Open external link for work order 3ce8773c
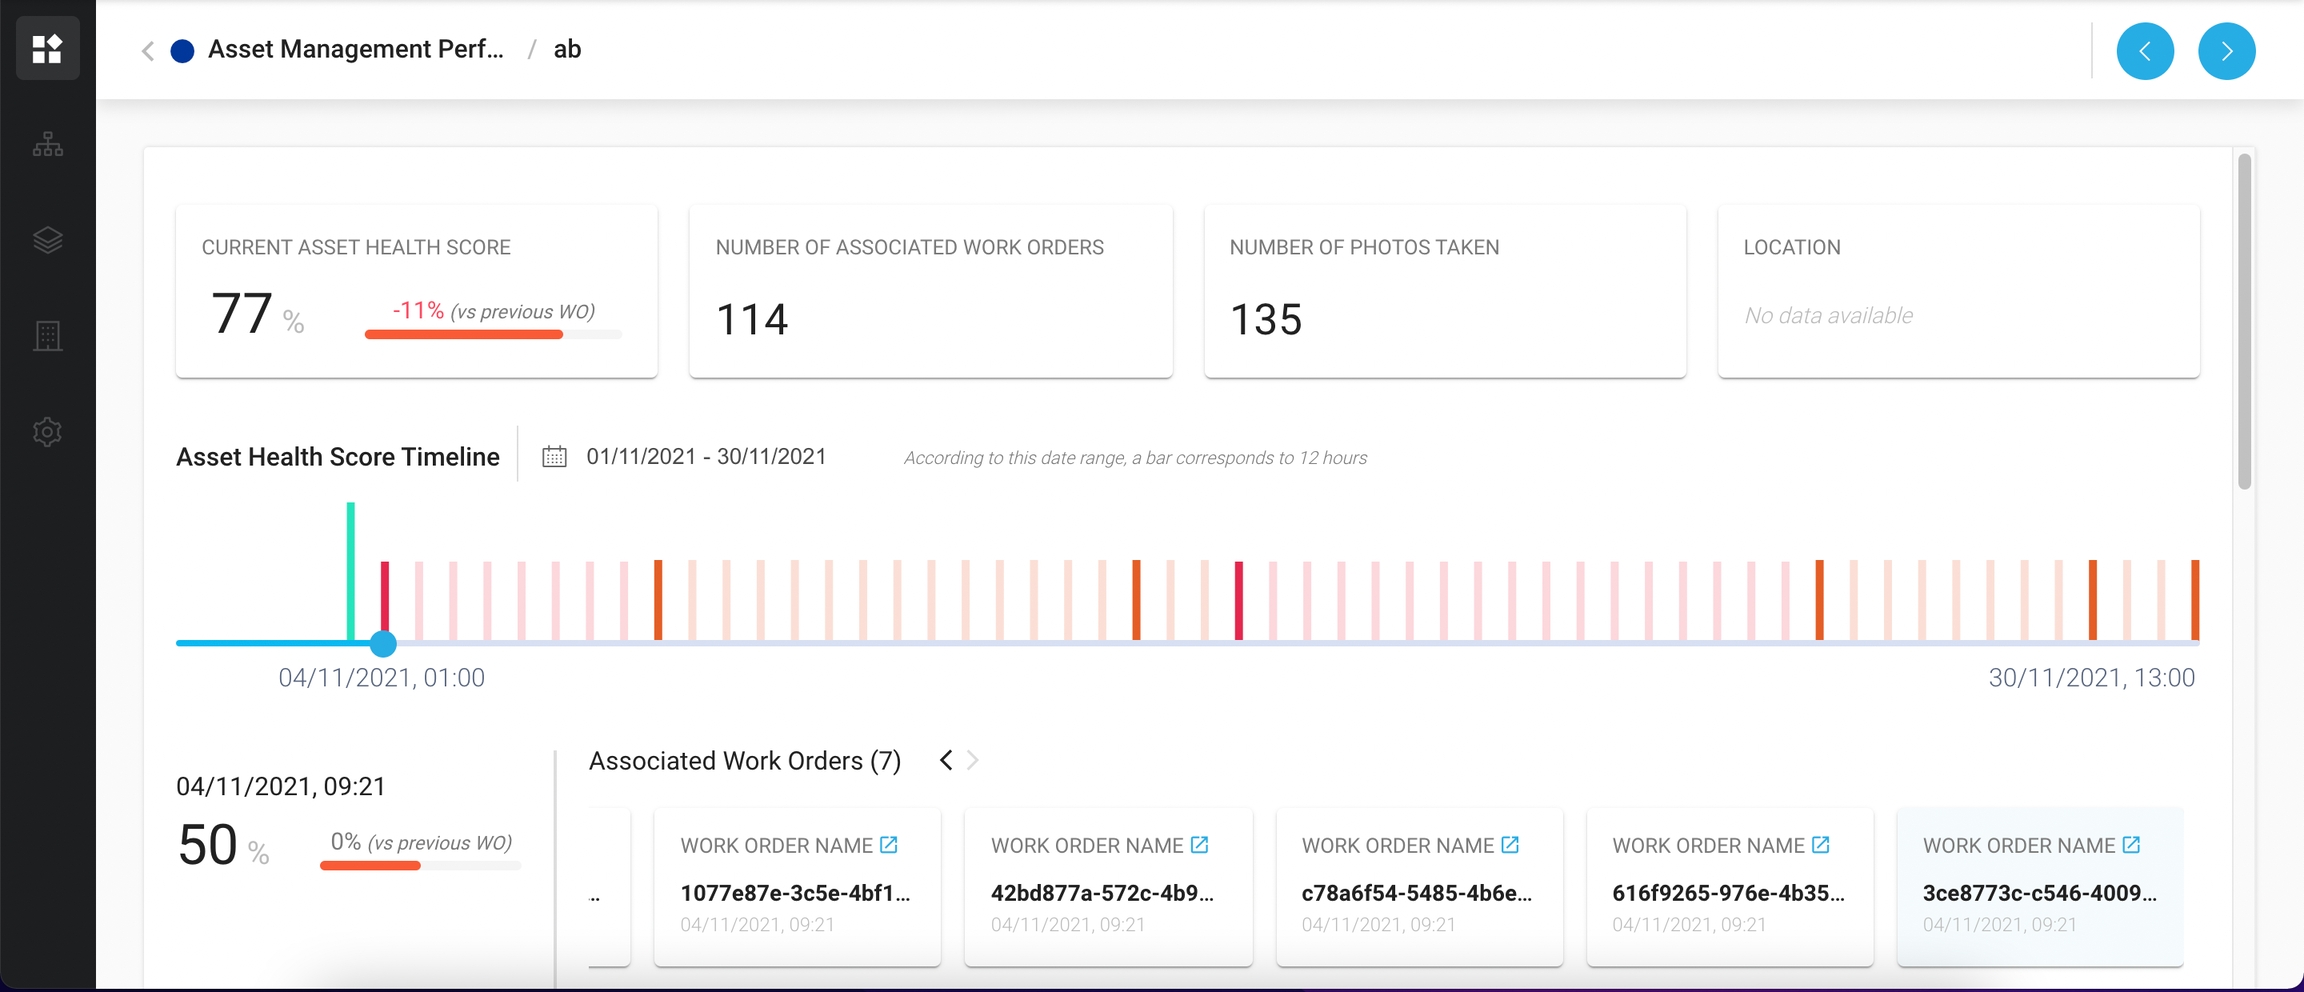 click(2131, 845)
